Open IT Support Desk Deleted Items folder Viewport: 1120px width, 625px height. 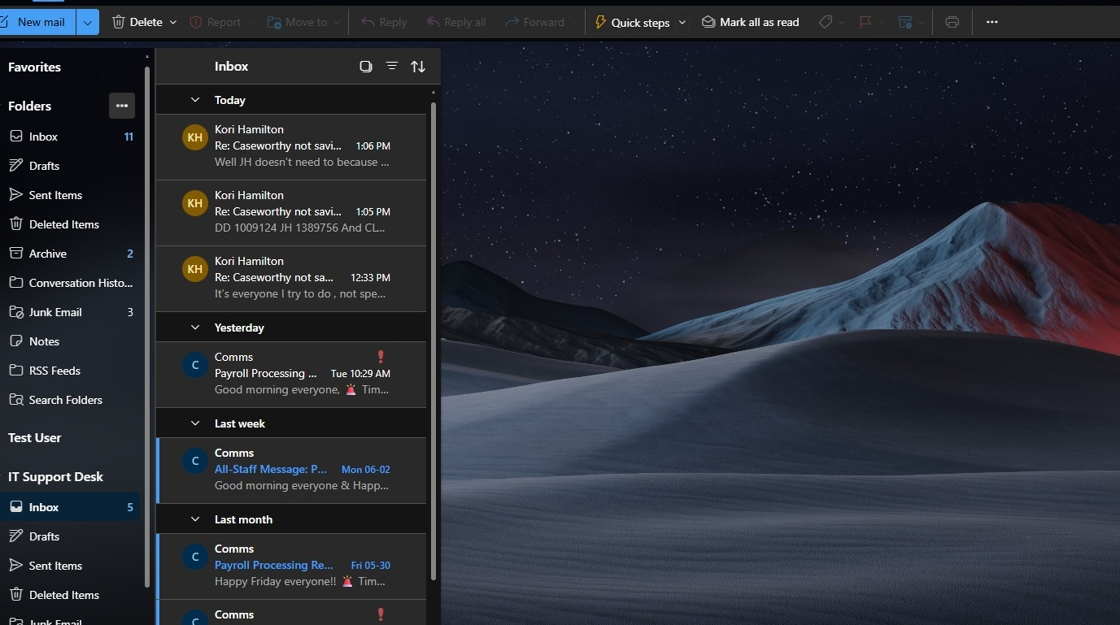pos(71,595)
